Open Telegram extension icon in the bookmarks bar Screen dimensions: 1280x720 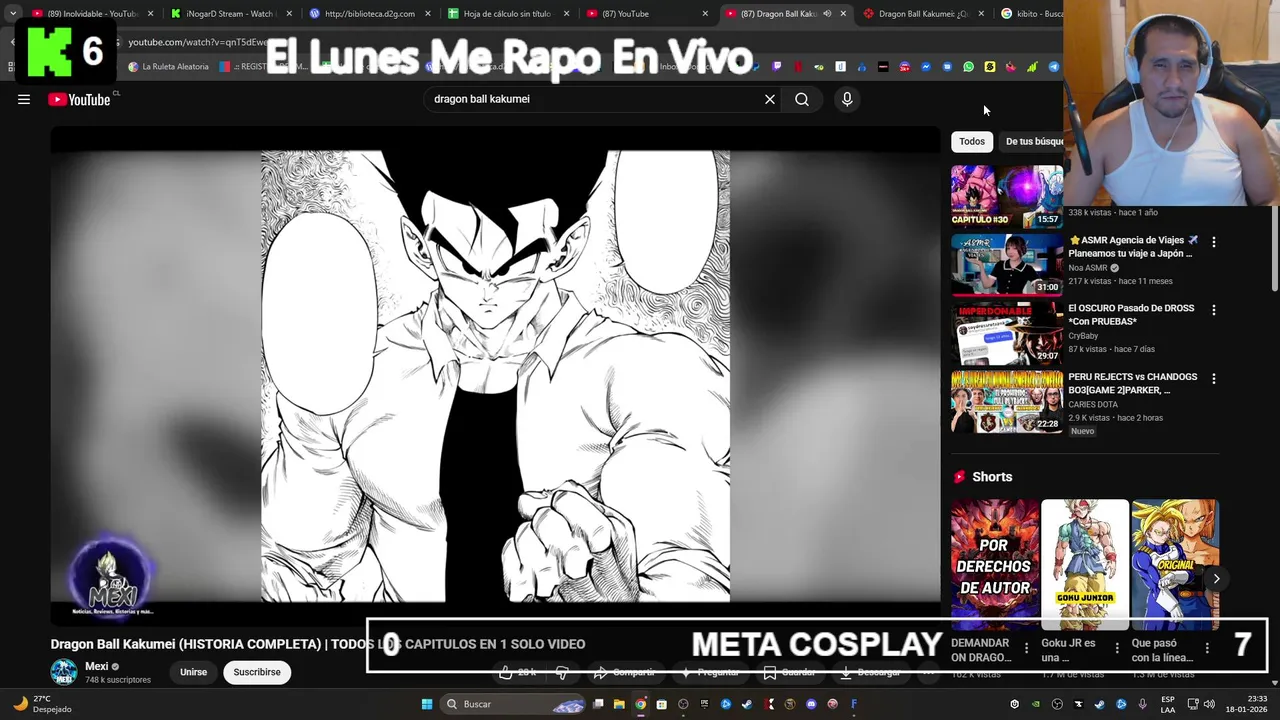(x=1053, y=67)
